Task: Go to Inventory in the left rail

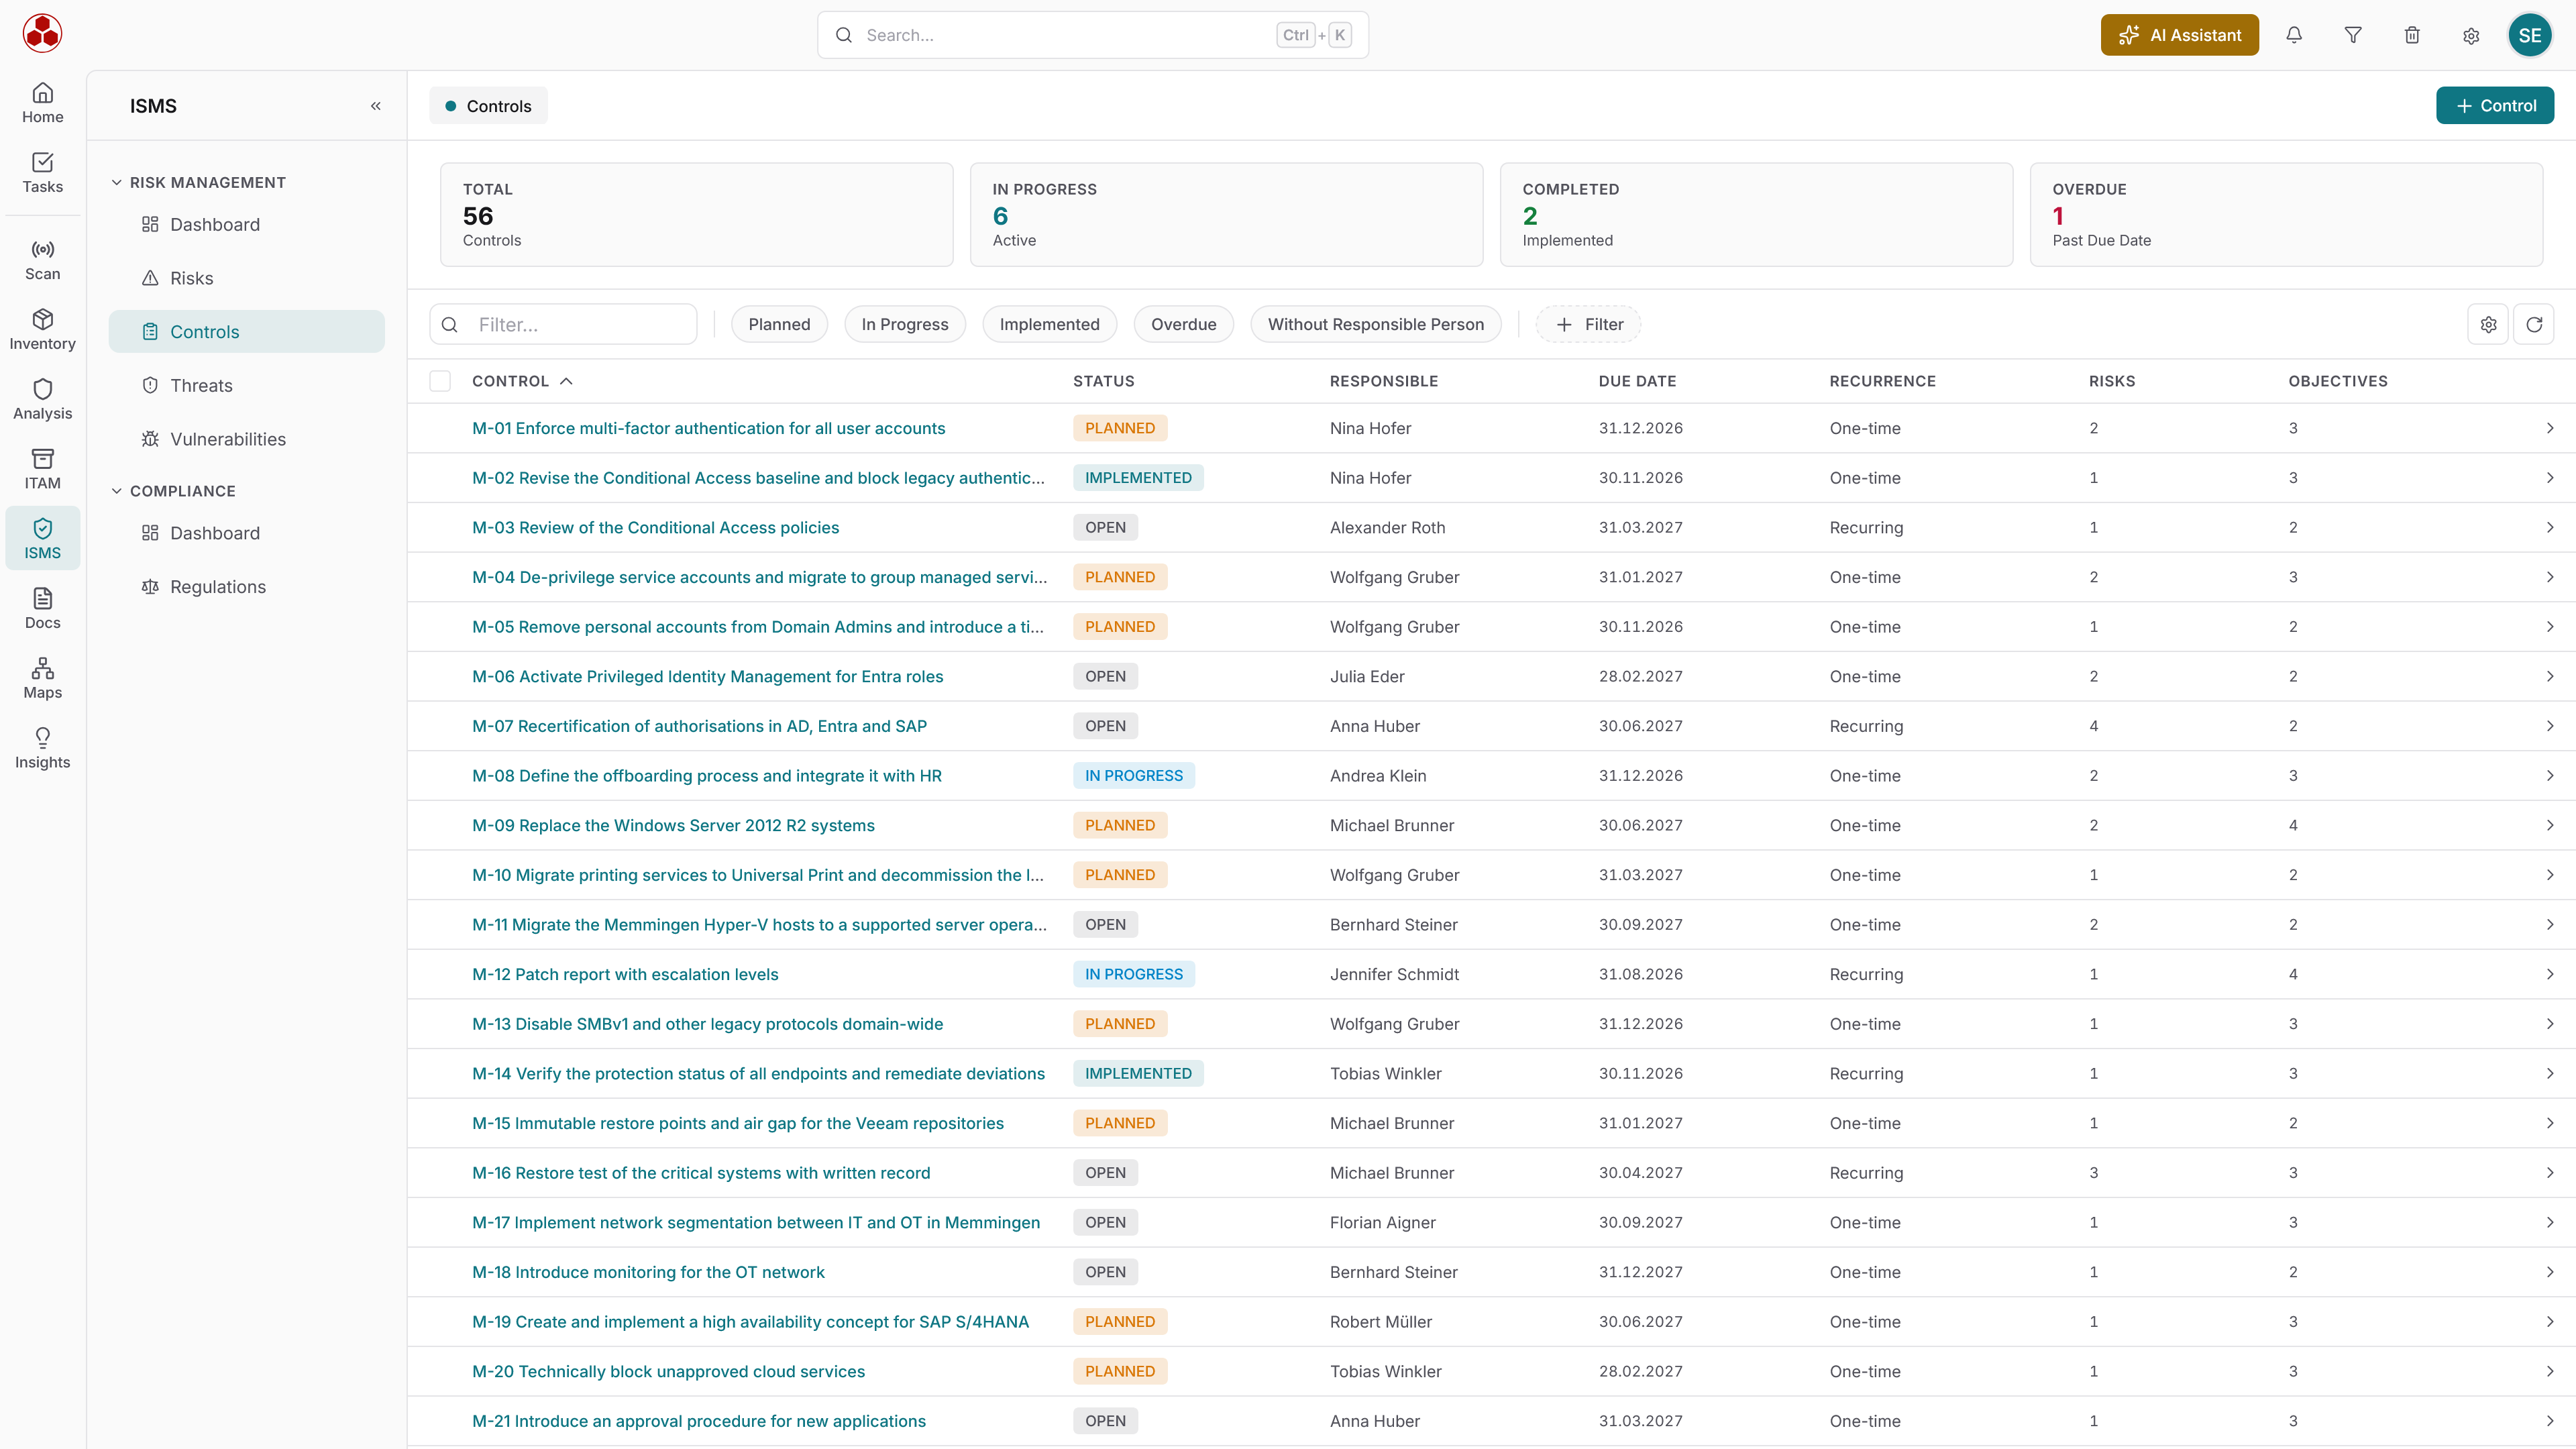Action: tap(42, 330)
